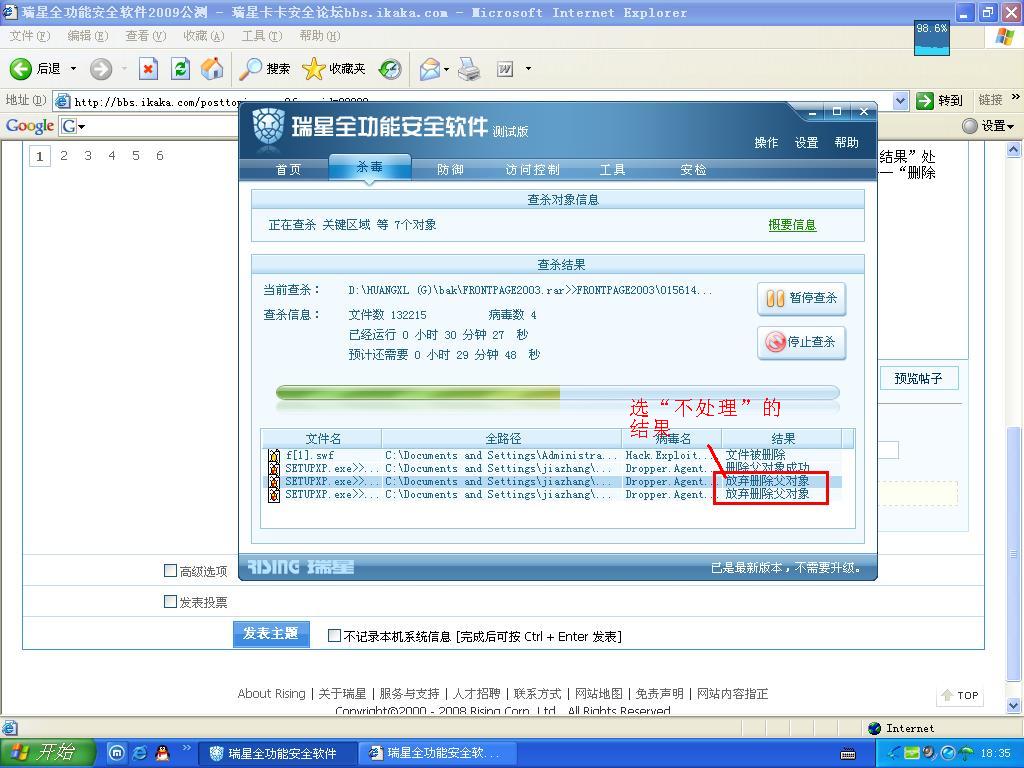Open the 帮助 menu in IE
Screen dimensions: 1024x768
pos(319,36)
